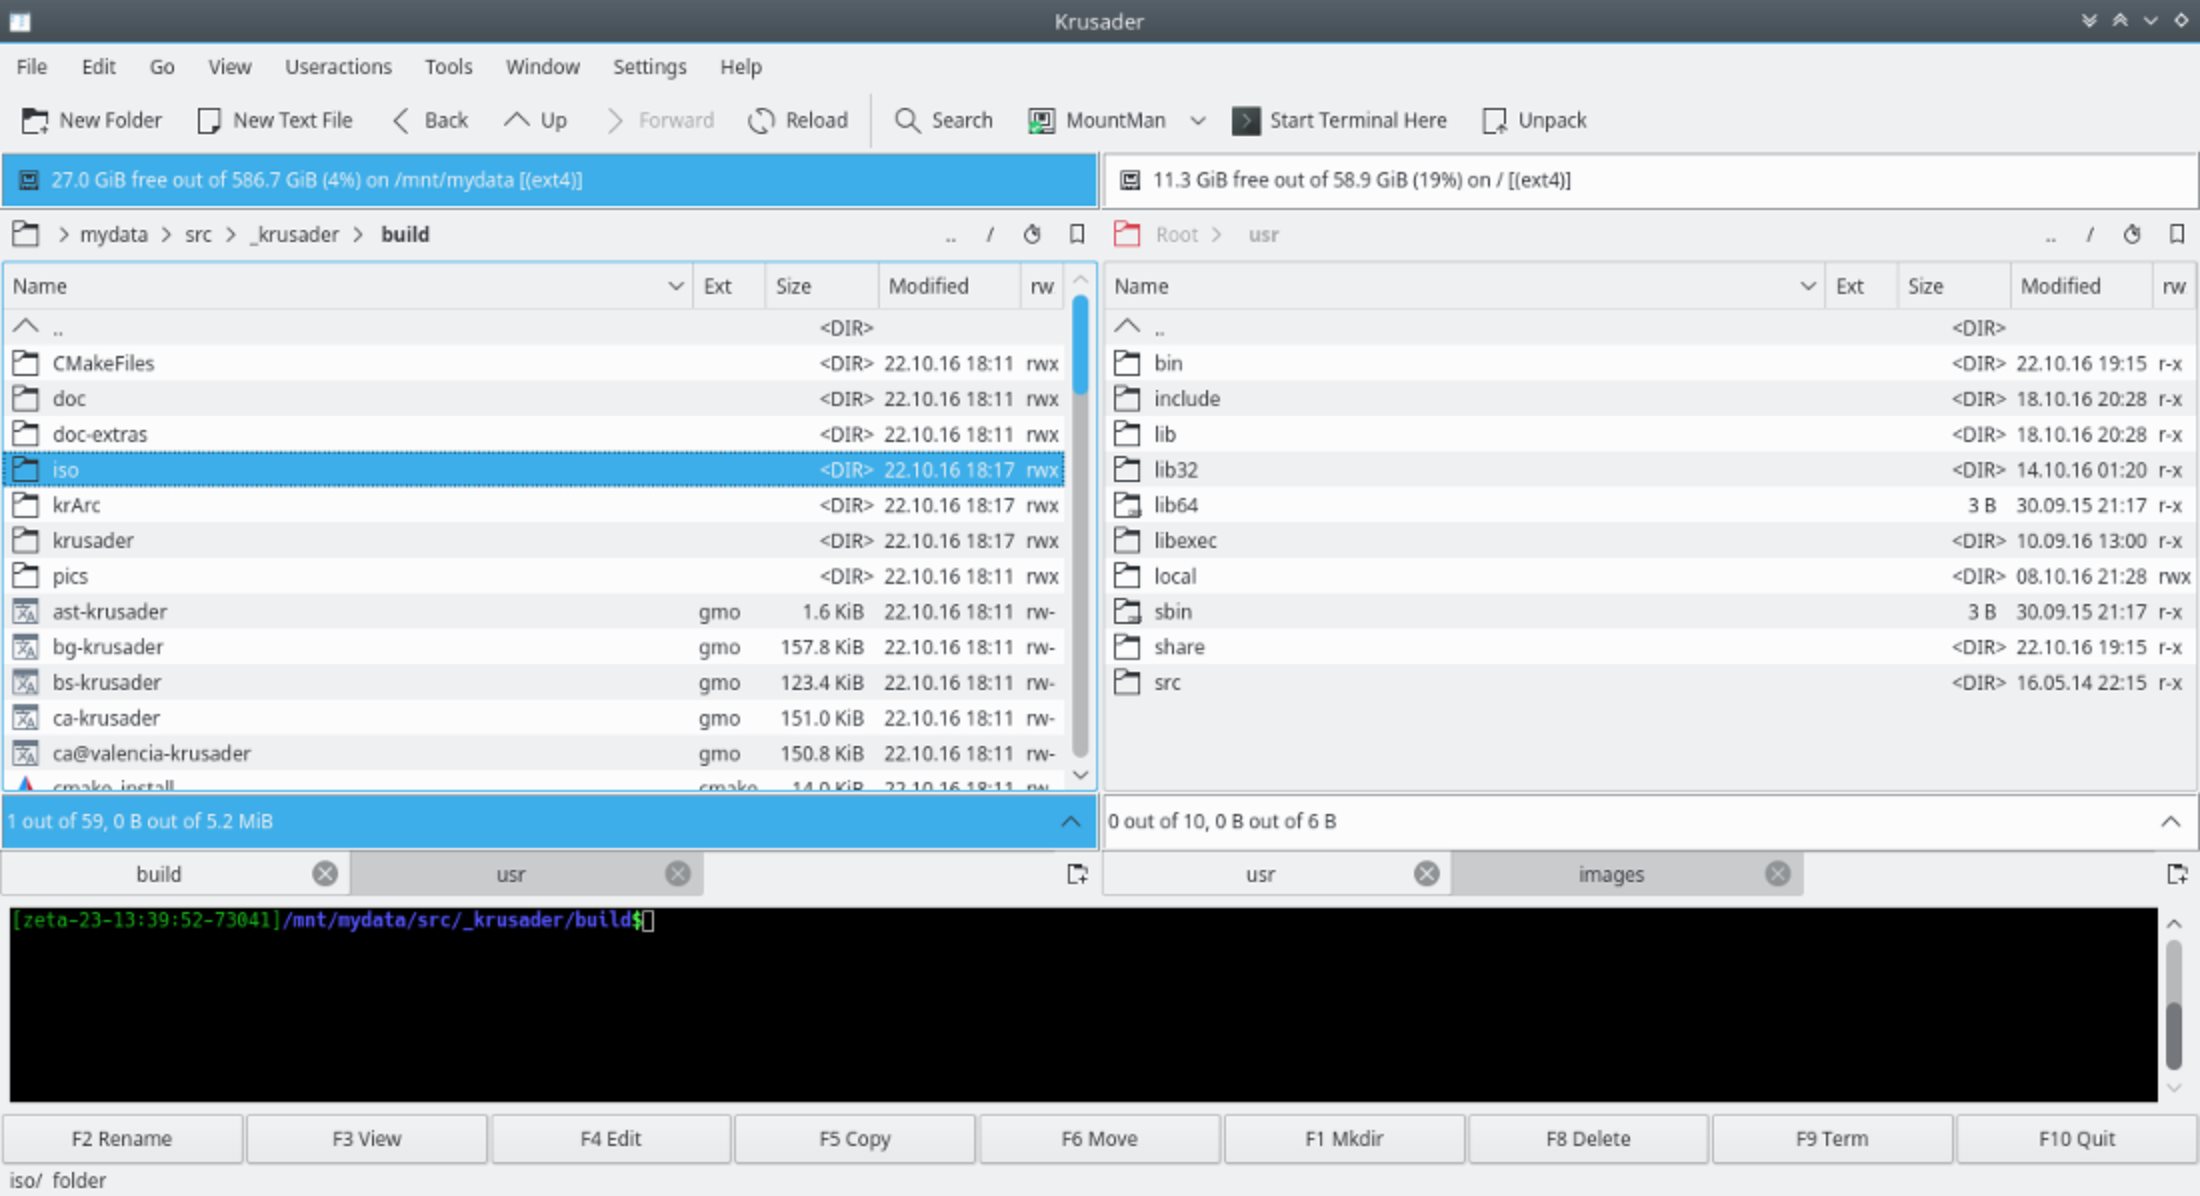The height and width of the screenshot is (1196, 2200).
Task: Switch to the images tab
Action: [x=1610, y=873]
